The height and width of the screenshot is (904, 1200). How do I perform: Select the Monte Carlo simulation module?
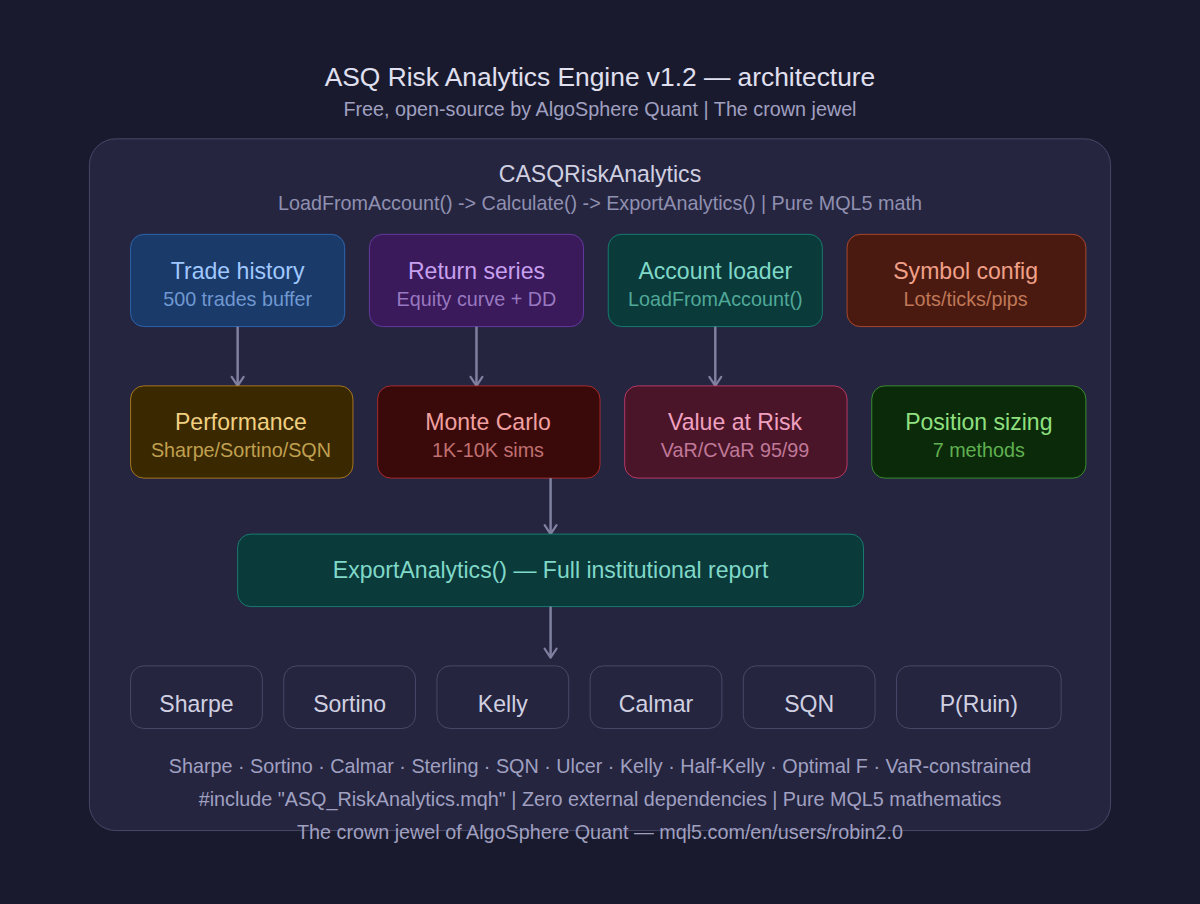(488, 432)
